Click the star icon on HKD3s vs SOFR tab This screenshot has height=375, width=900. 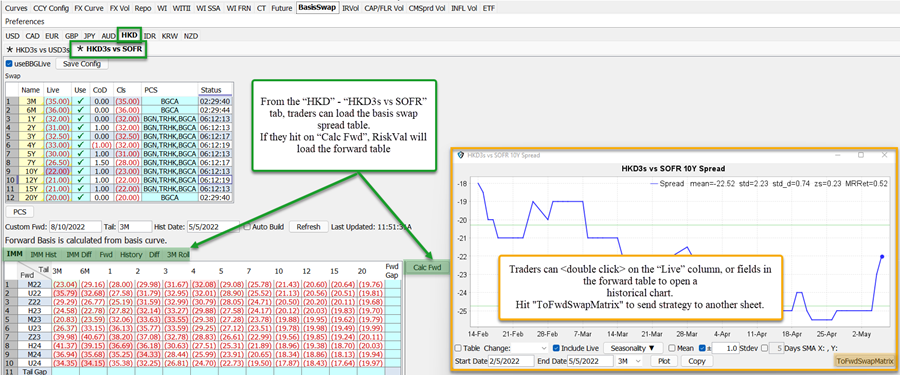tap(80, 50)
